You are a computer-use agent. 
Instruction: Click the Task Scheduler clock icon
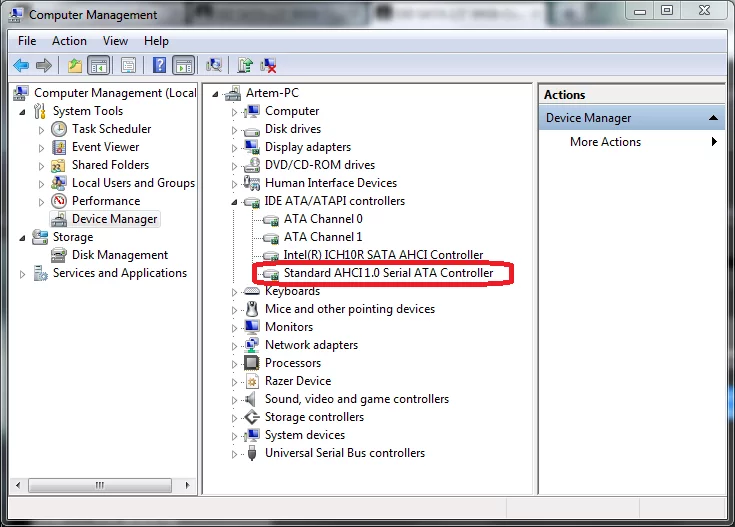pos(59,129)
